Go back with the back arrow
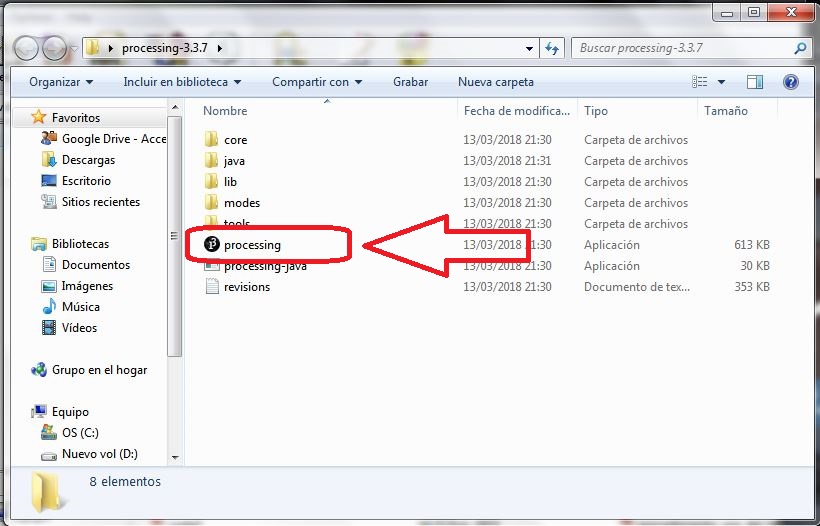The width and height of the screenshot is (820, 526). tap(26, 49)
